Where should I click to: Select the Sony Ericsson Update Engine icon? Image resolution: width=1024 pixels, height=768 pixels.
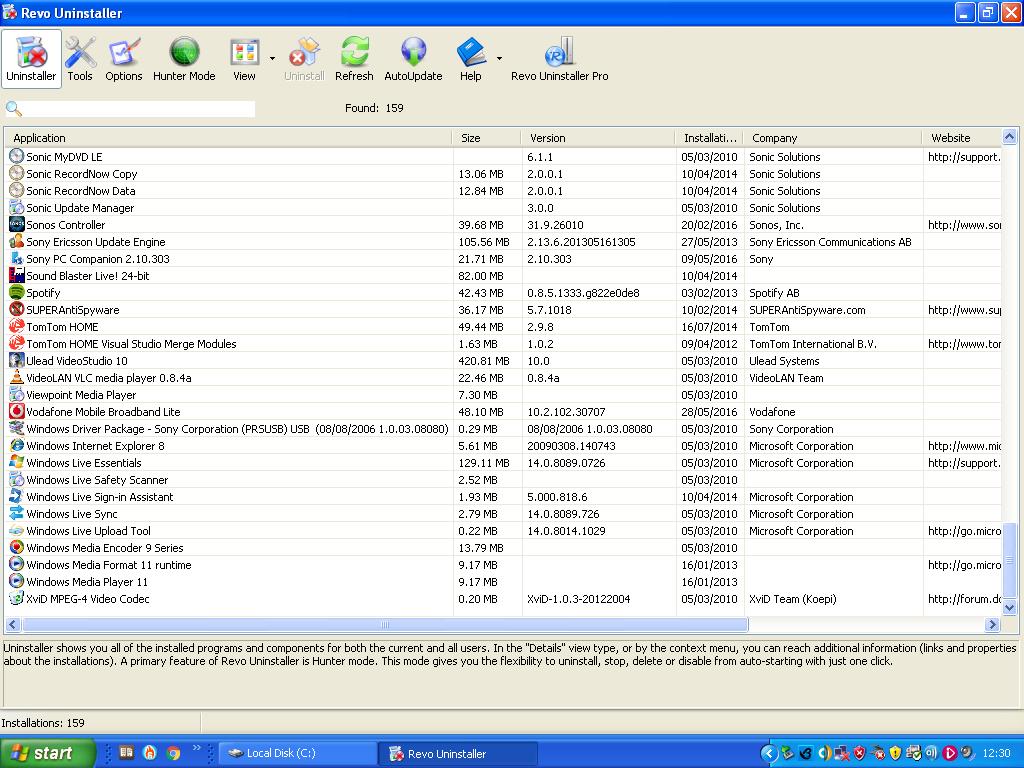16,241
